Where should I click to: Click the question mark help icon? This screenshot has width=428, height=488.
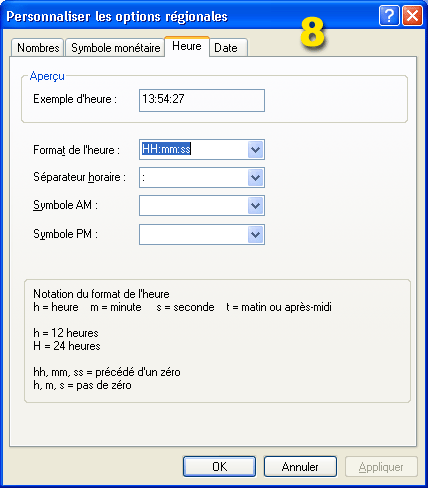389,15
